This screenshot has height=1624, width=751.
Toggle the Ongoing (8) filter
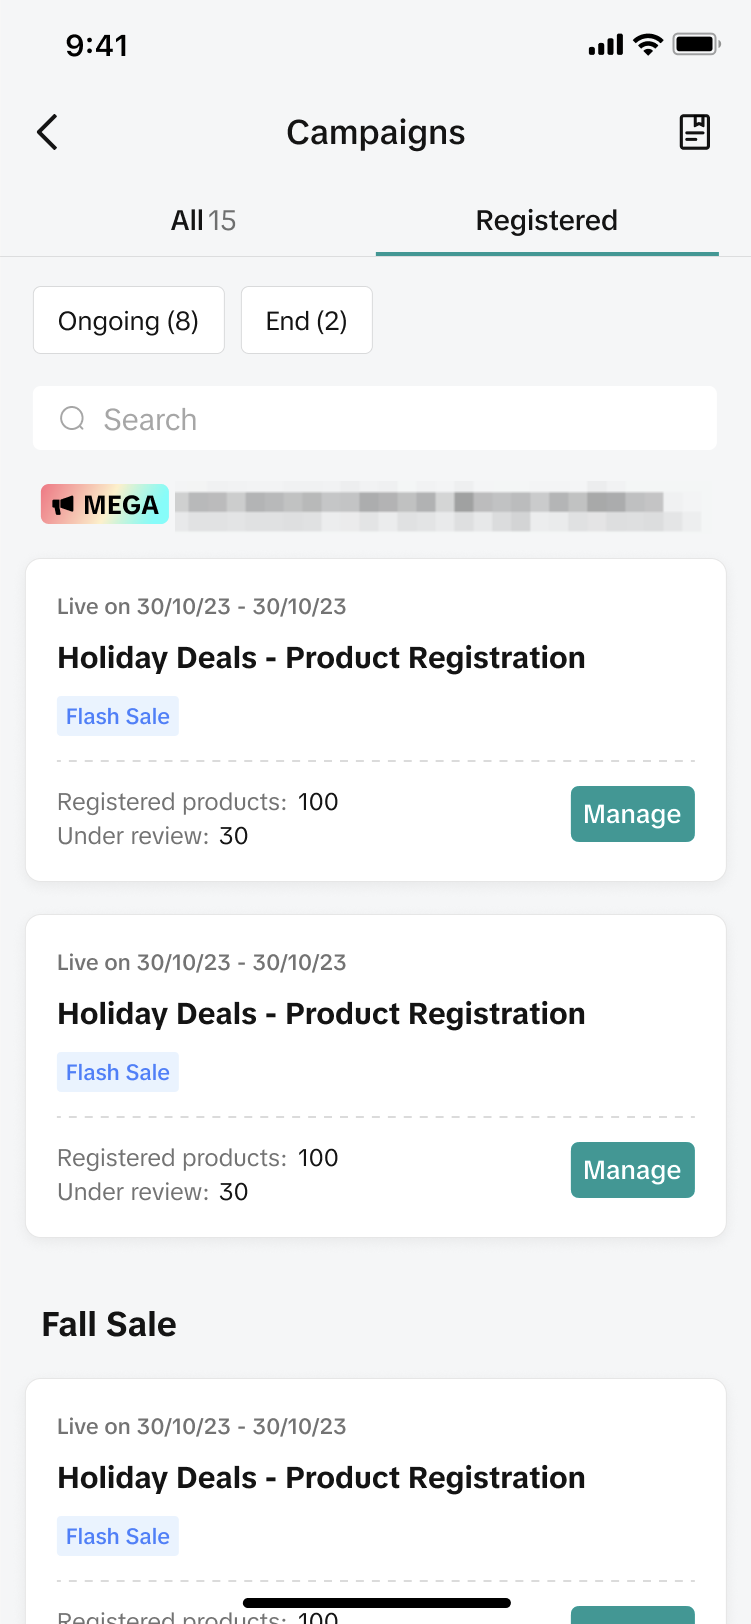[128, 321]
